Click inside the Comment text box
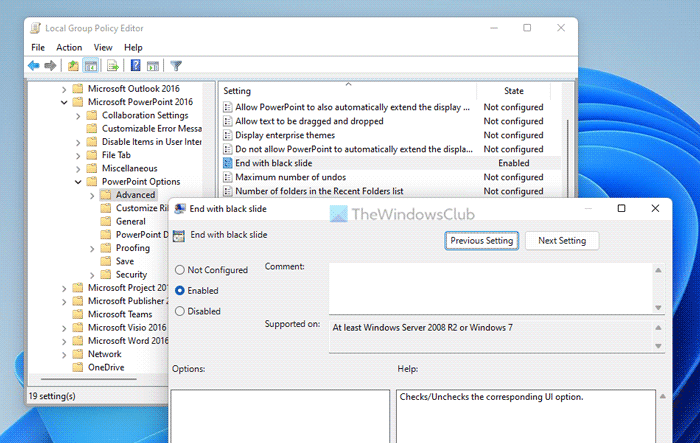The width and height of the screenshot is (700, 443). (x=491, y=288)
